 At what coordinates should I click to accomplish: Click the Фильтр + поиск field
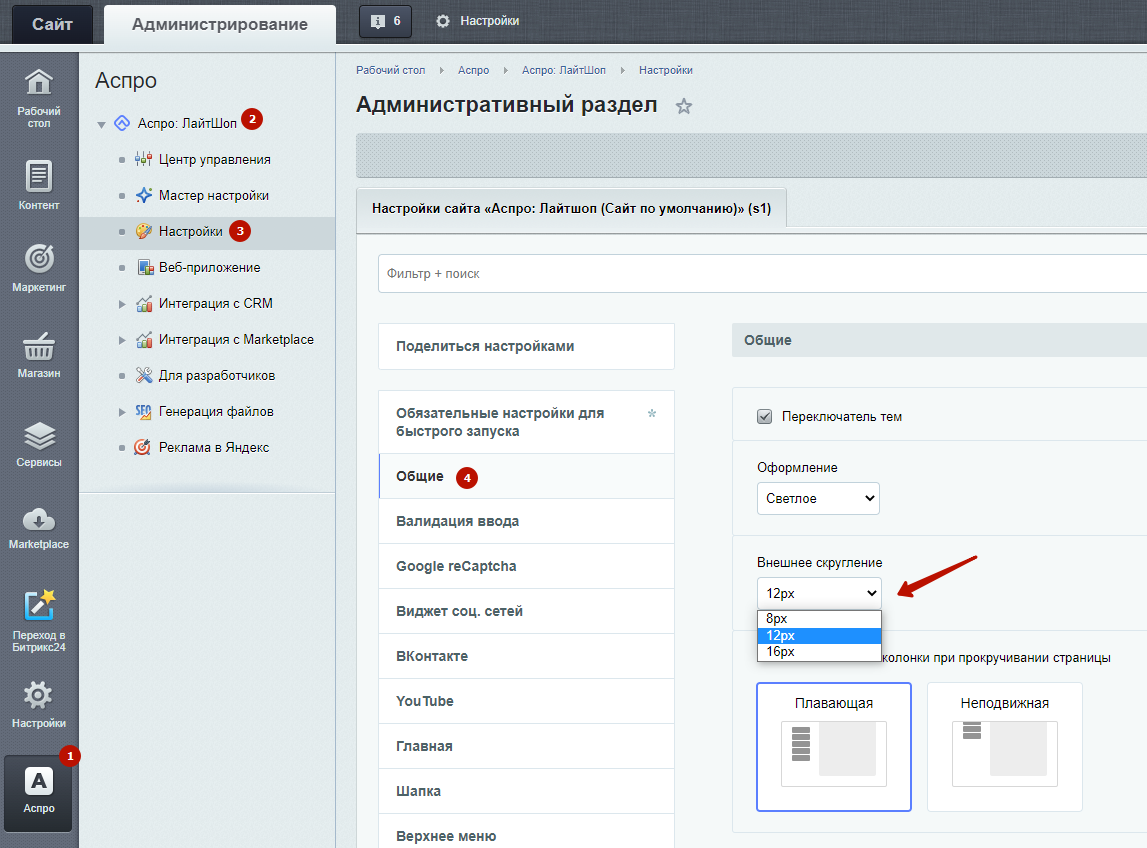click(x=762, y=274)
